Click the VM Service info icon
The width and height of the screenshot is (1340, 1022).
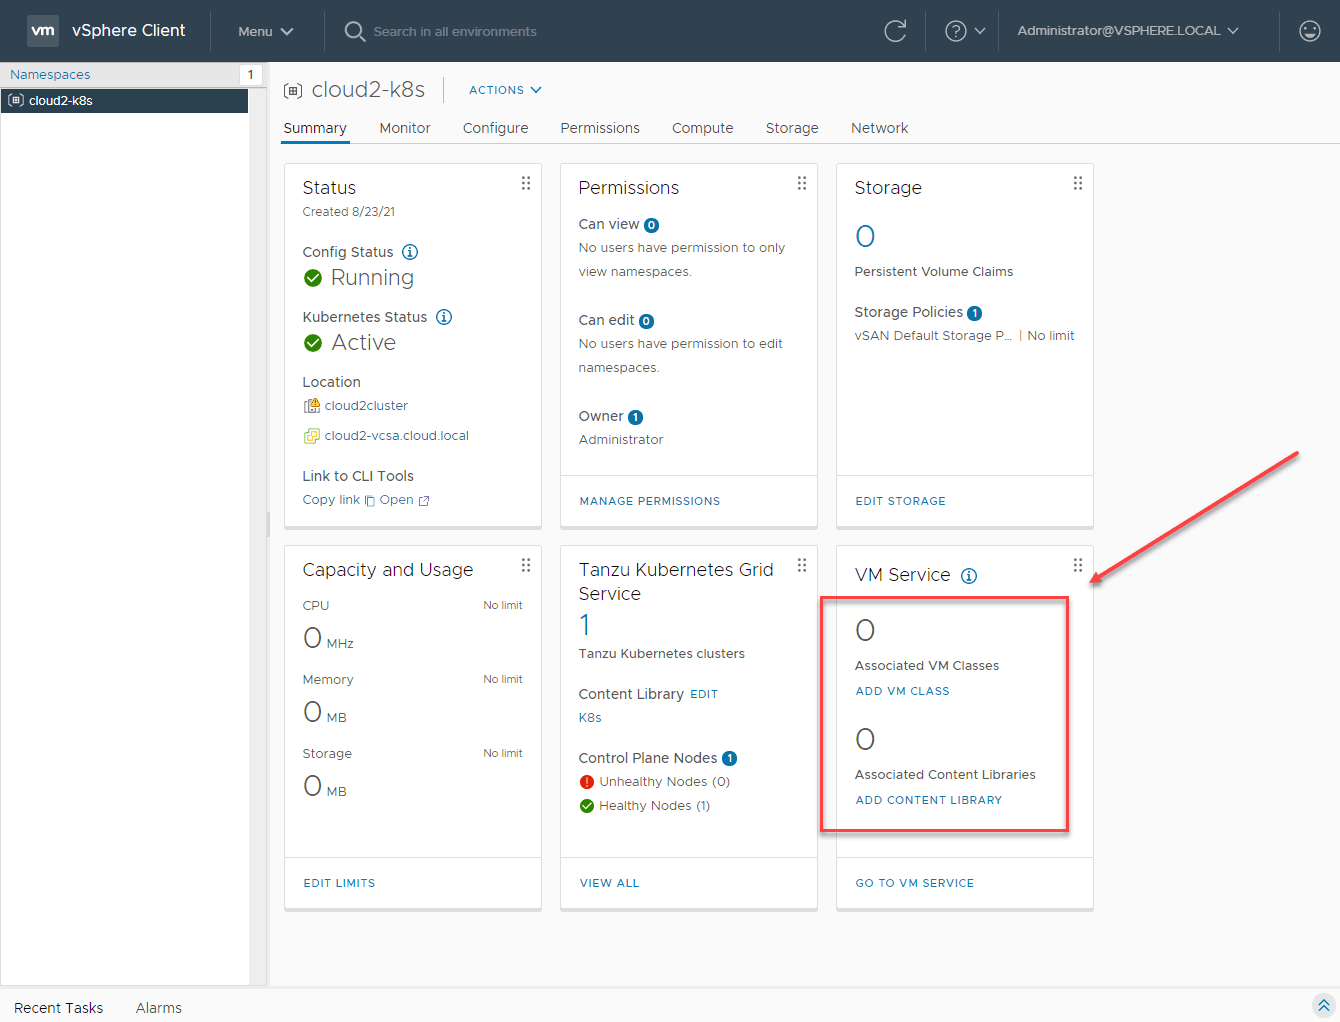pos(969,576)
